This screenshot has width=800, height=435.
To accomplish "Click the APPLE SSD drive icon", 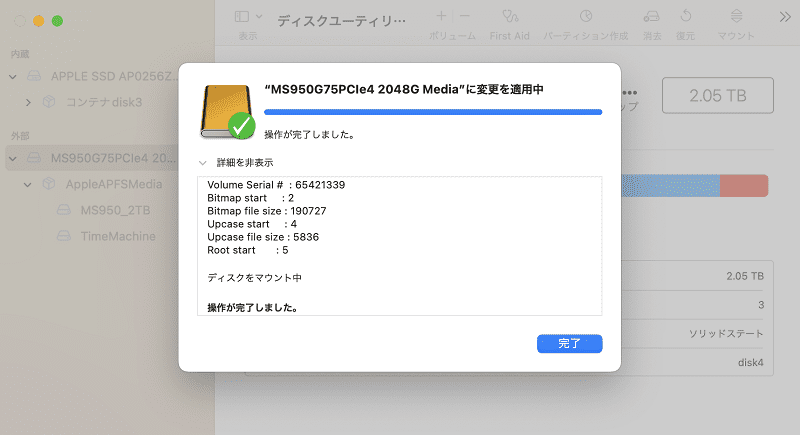I will click(x=34, y=76).
